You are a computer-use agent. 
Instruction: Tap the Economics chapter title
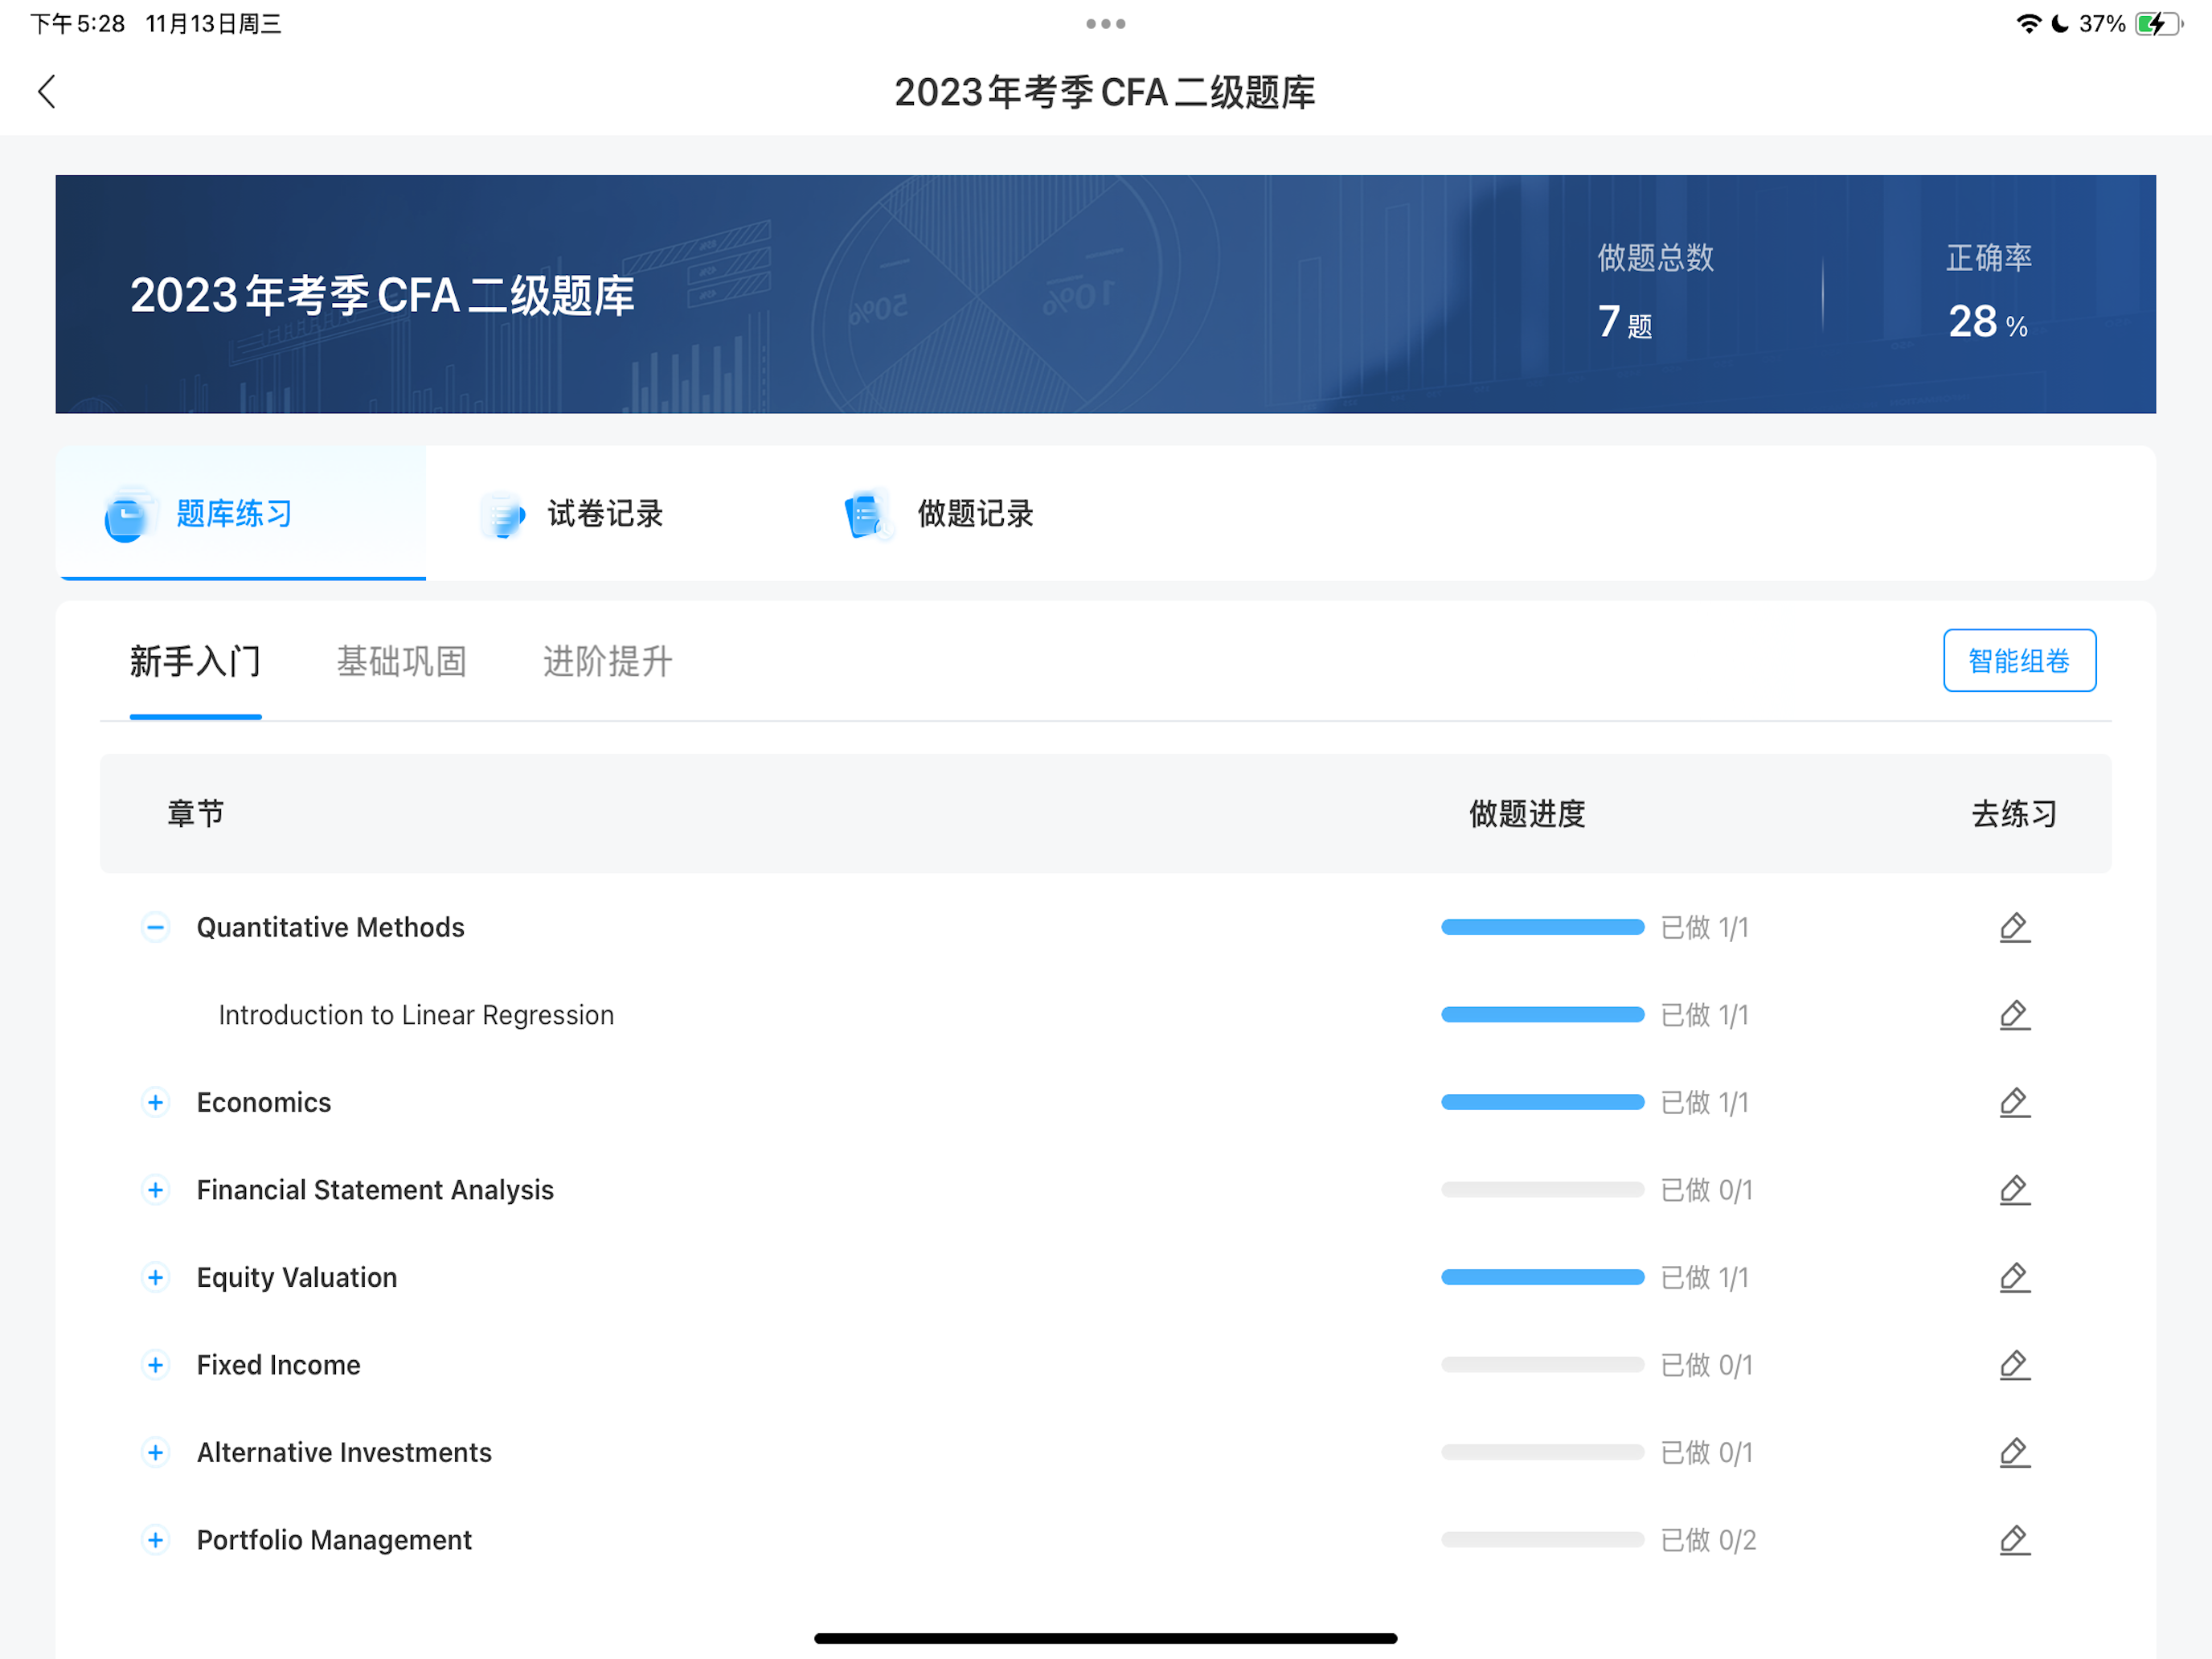264,1102
